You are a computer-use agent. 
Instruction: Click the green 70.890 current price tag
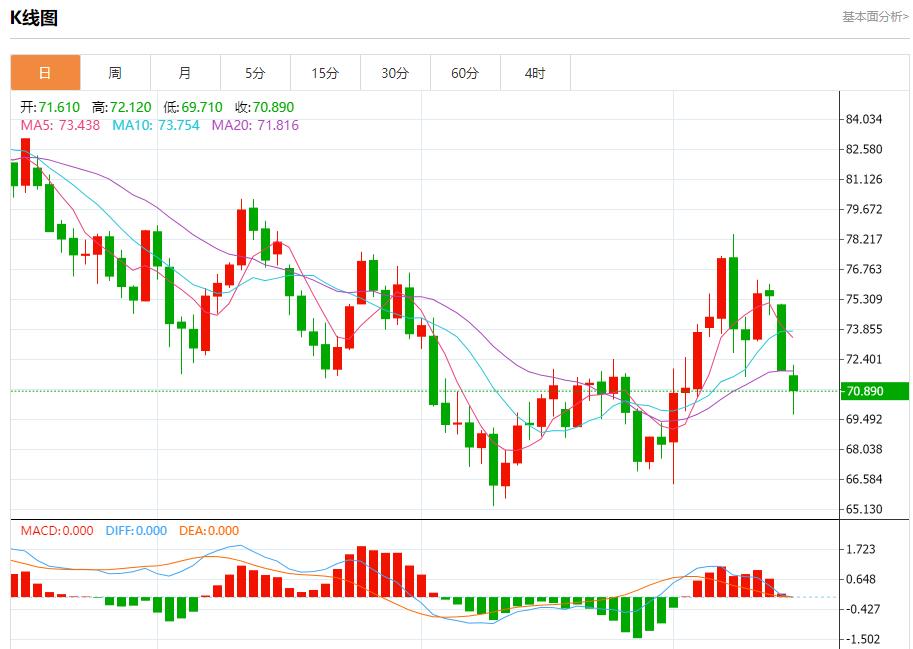874,391
